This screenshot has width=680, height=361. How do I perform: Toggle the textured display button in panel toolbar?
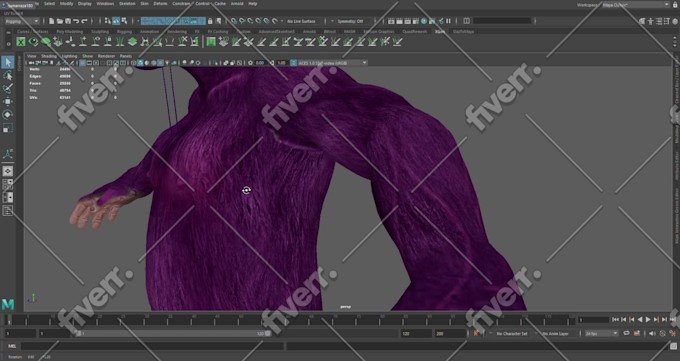pos(160,63)
